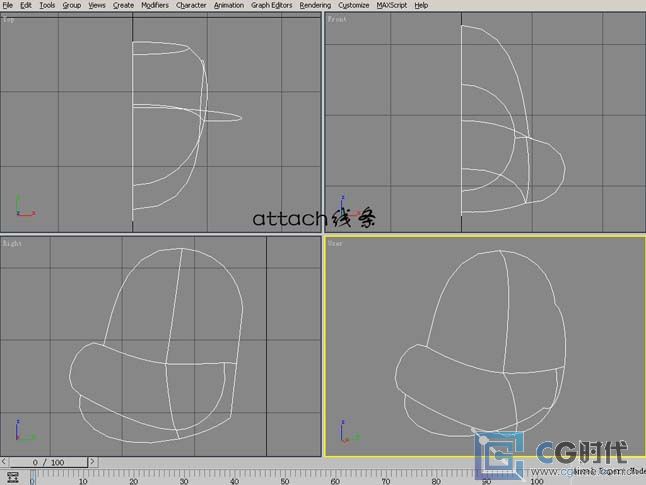Open the Animation menu

pyautogui.click(x=229, y=5)
